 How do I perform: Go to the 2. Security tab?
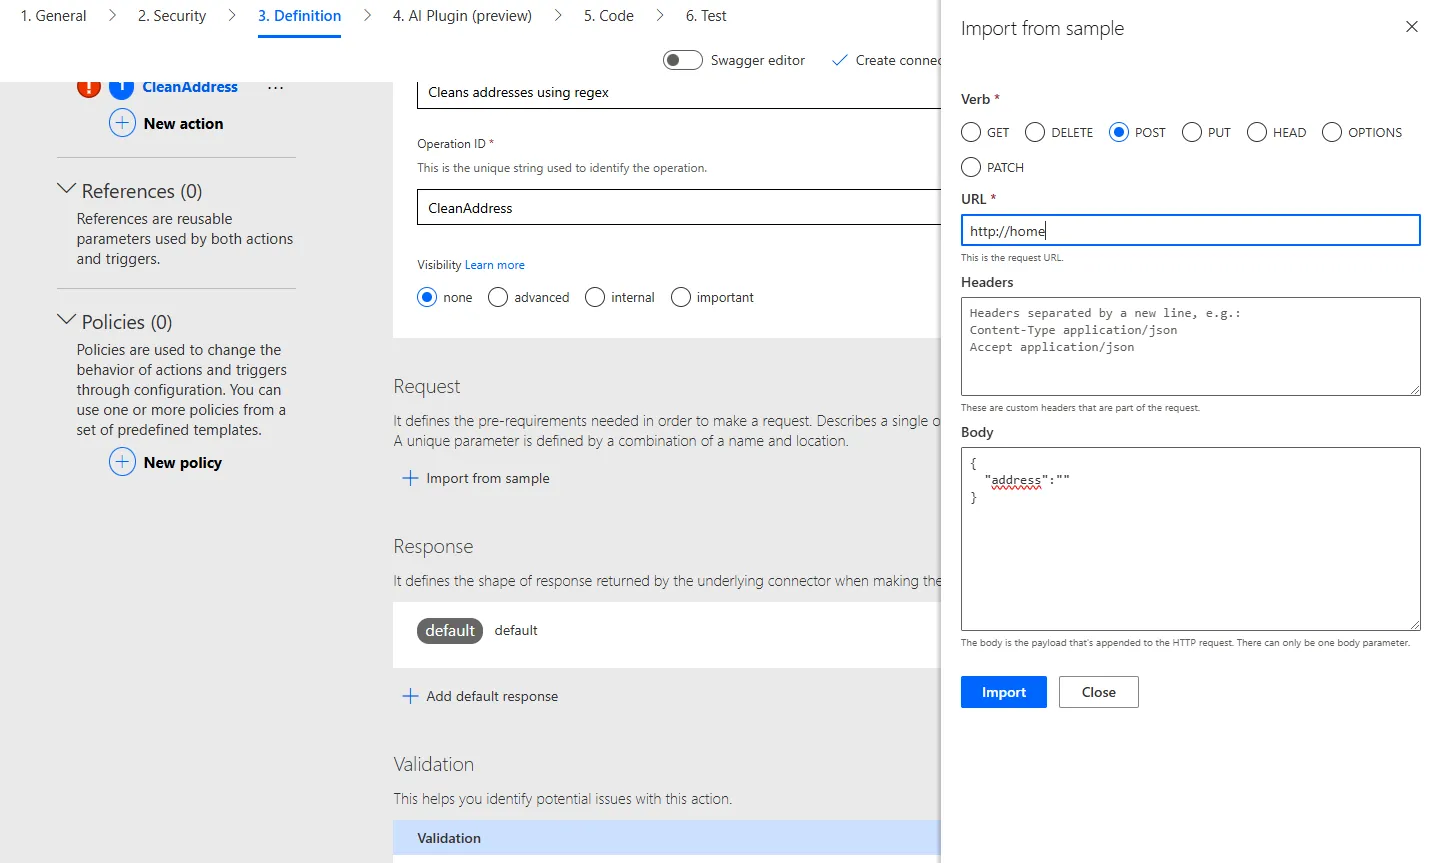coord(172,16)
